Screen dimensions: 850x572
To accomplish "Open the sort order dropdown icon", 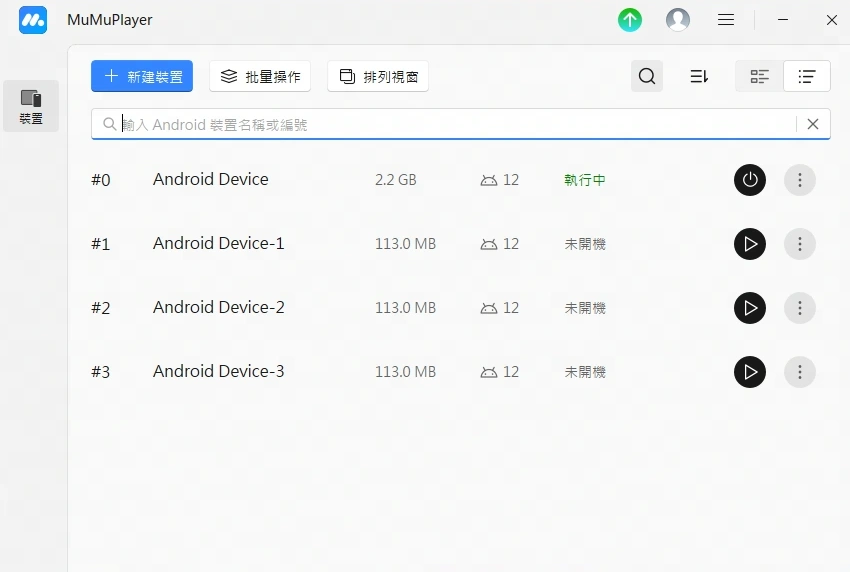I will click(699, 76).
